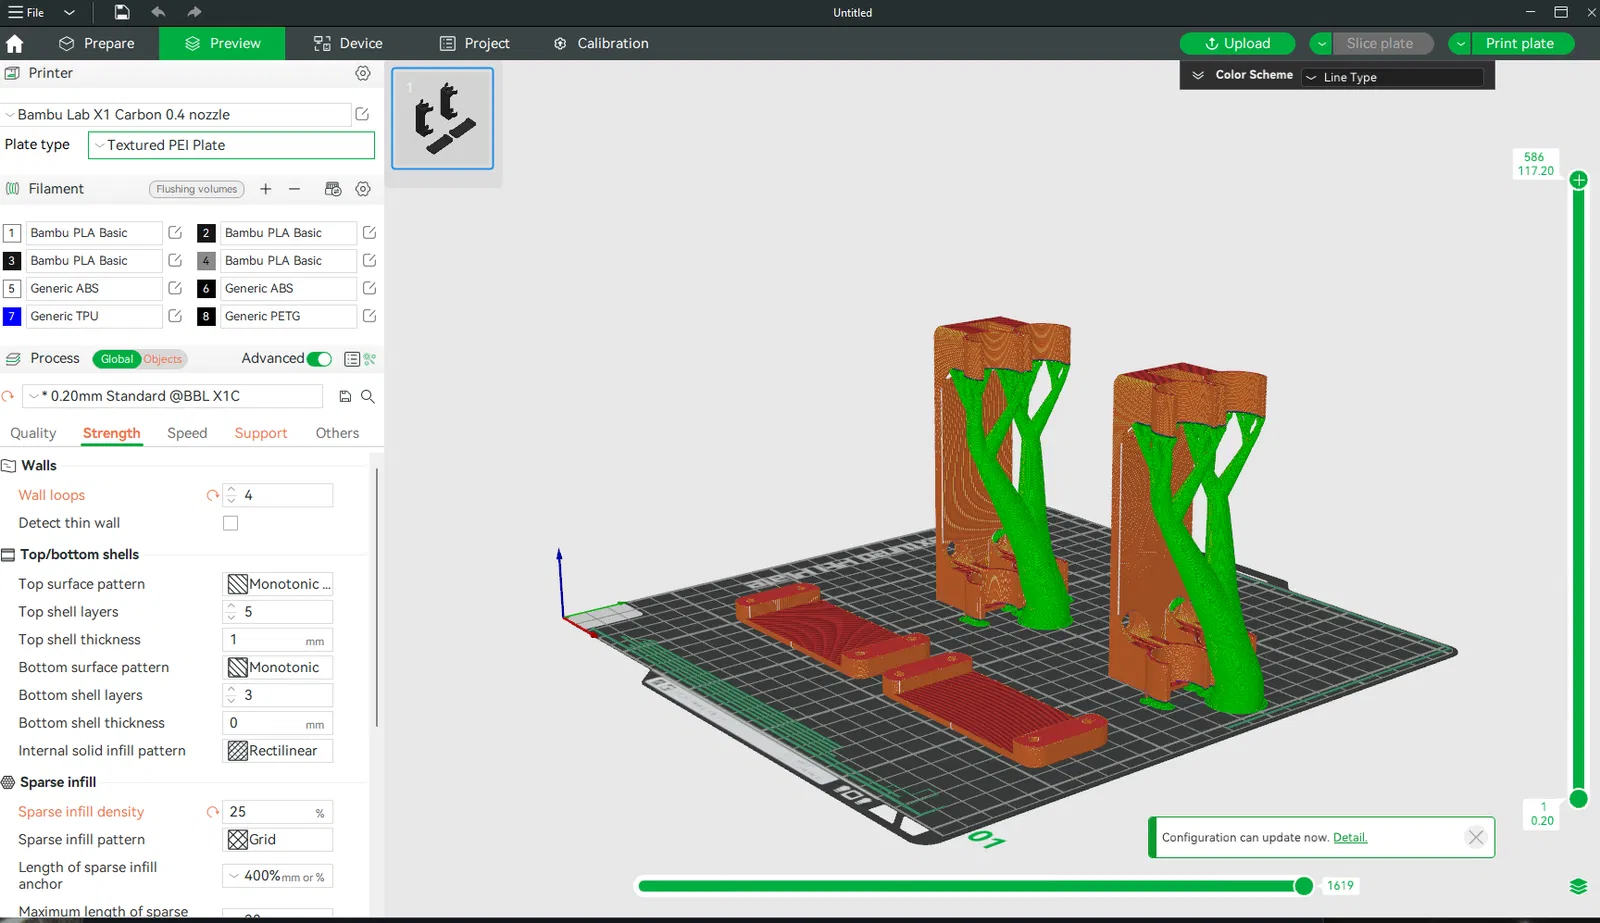
Task: Click the layers icon at bottom right
Action: (1578, 886)
